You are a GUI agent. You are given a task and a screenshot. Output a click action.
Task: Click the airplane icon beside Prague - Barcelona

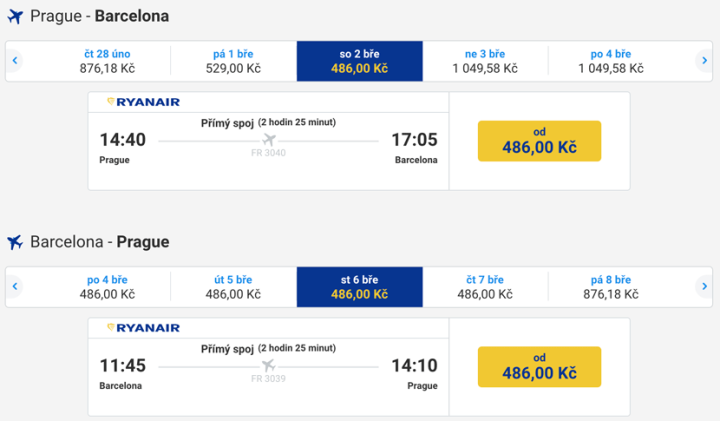(x=14, y=17)
